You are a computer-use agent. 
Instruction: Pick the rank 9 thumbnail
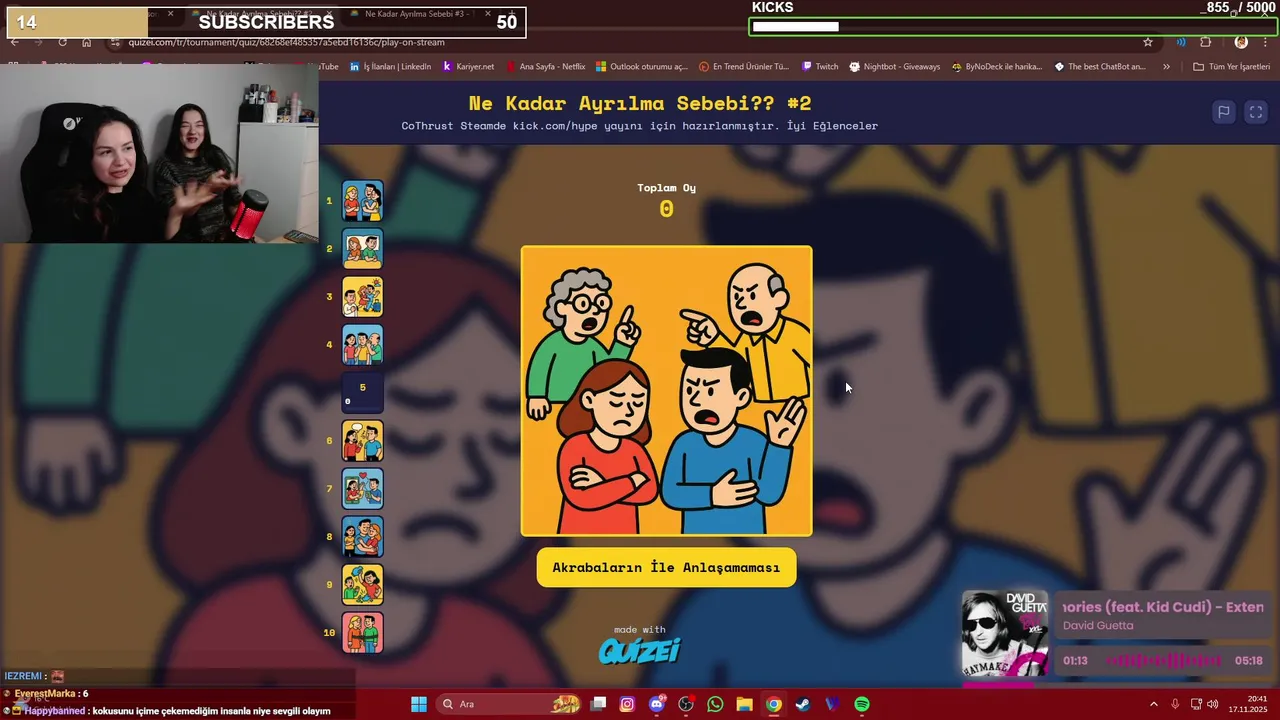pyautogui.click(x=363, y=585)
